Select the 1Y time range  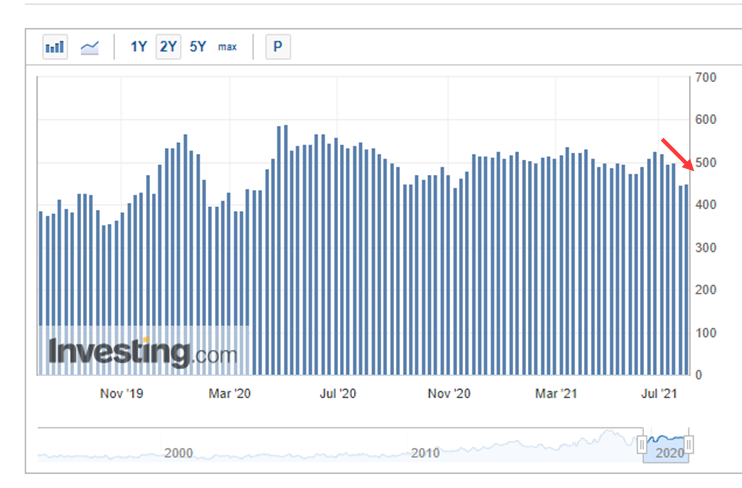[139, 47]
